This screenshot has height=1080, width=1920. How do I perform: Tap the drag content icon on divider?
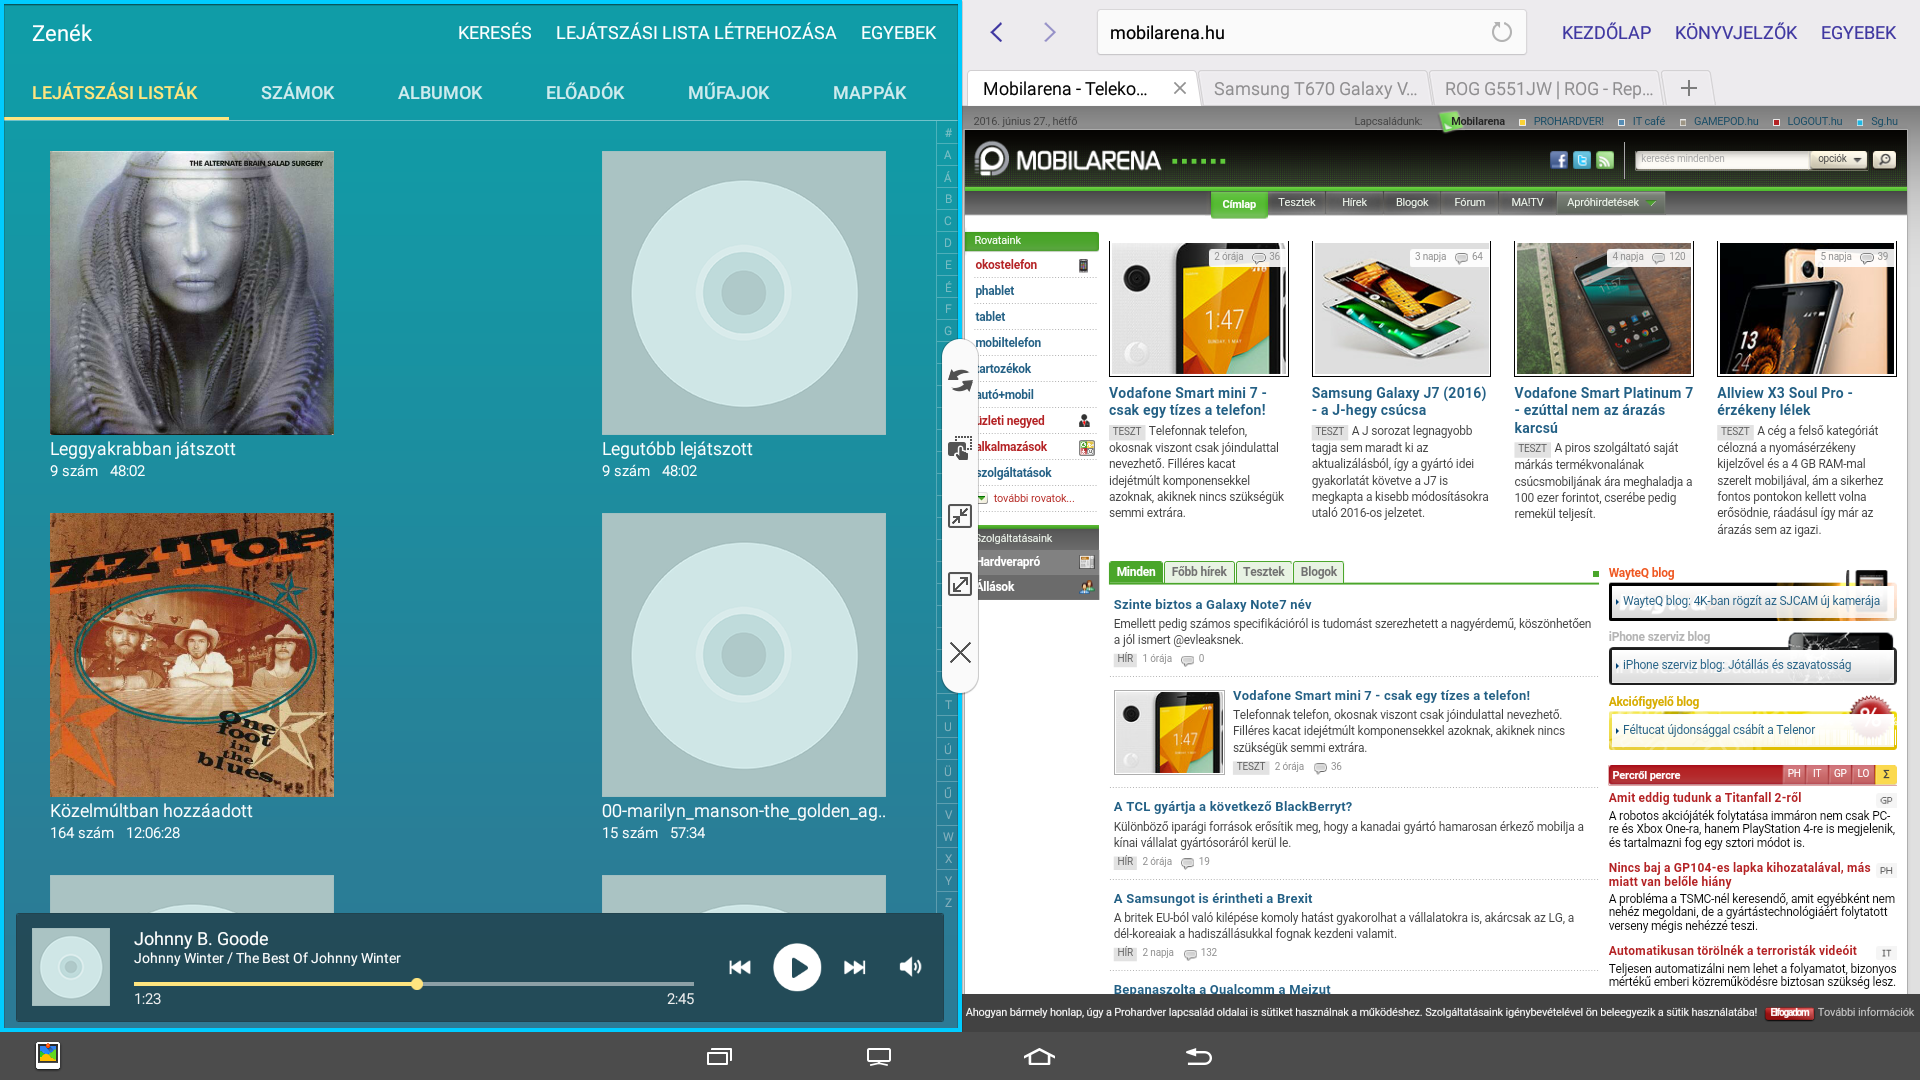[x=960, y=448]
